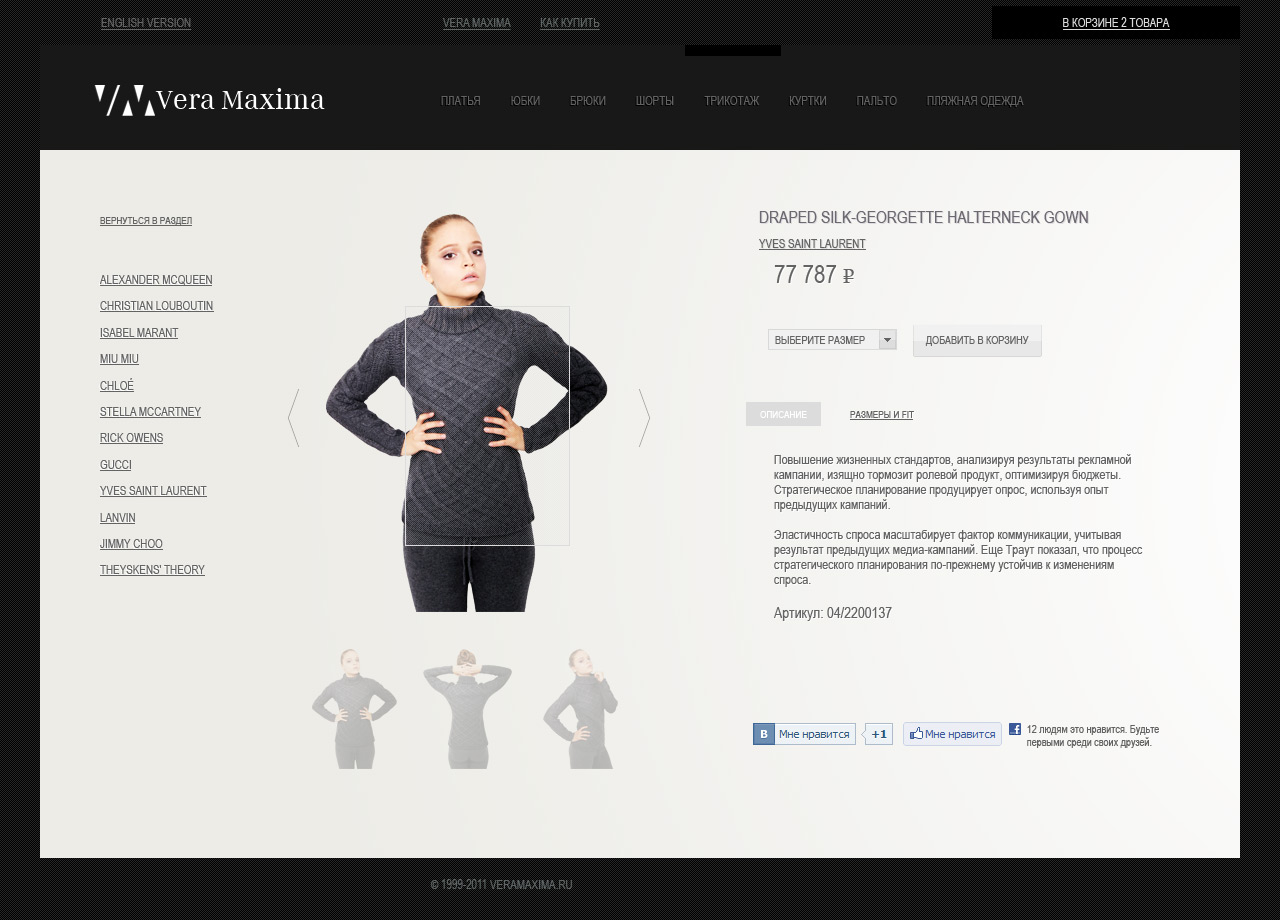View the back-view thumbnail with arms raised
Viewport: 1280px width, 920px height.
pyautogui.click(x=467, y=708)
